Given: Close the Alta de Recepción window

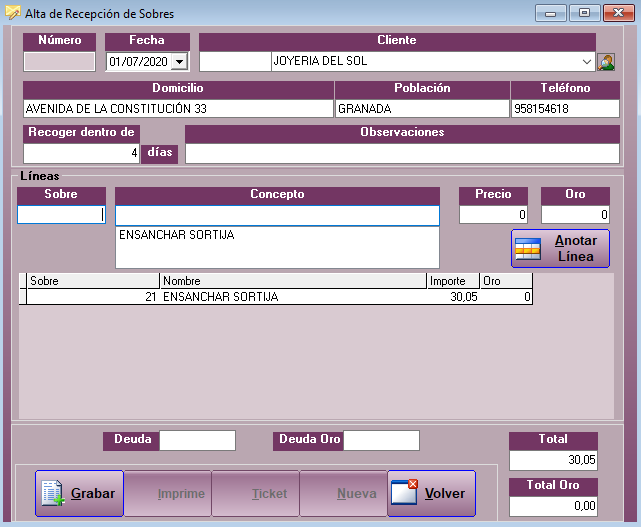Looking at the screenshot, I should coord(619,13).
